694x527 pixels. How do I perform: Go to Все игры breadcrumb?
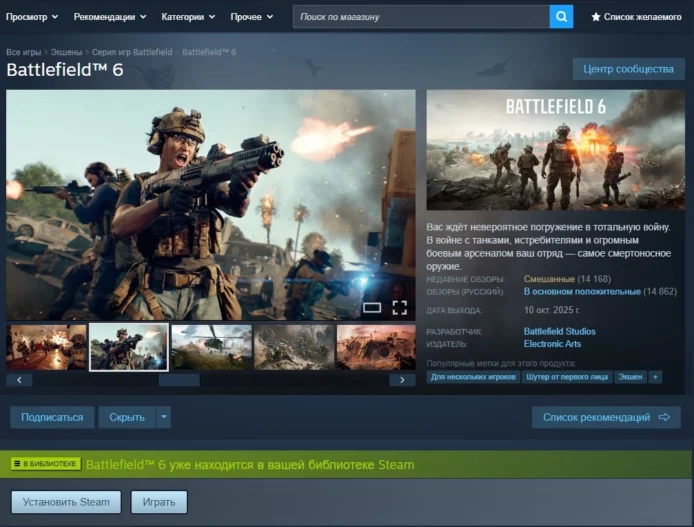click(x=23, y=52)
